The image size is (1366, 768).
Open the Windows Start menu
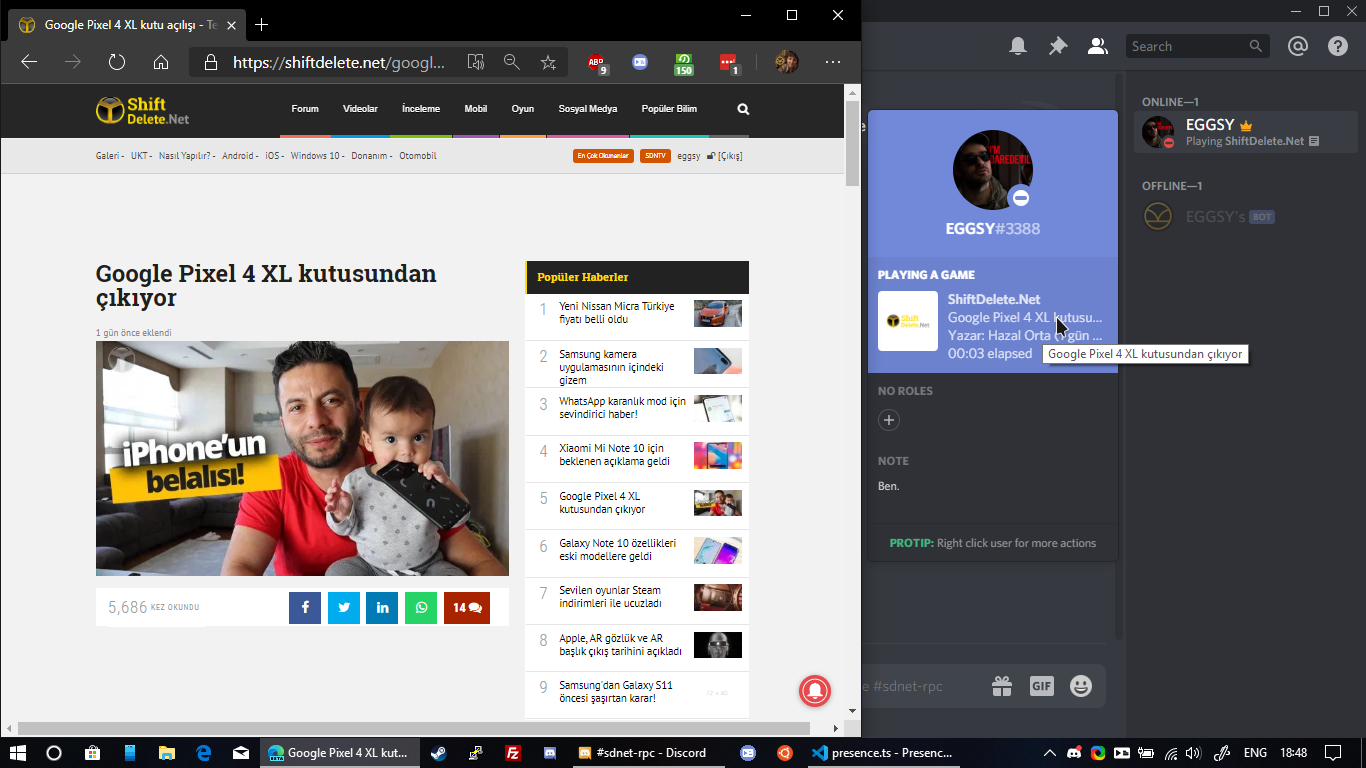click(17, 753)
